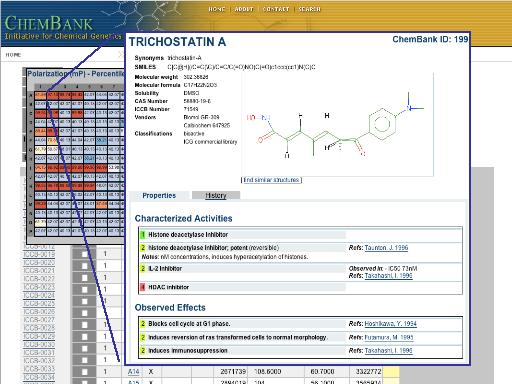This screenshot has width=512, height=384.
Task: Click the ChemBank logo
Action: (49, 24)
